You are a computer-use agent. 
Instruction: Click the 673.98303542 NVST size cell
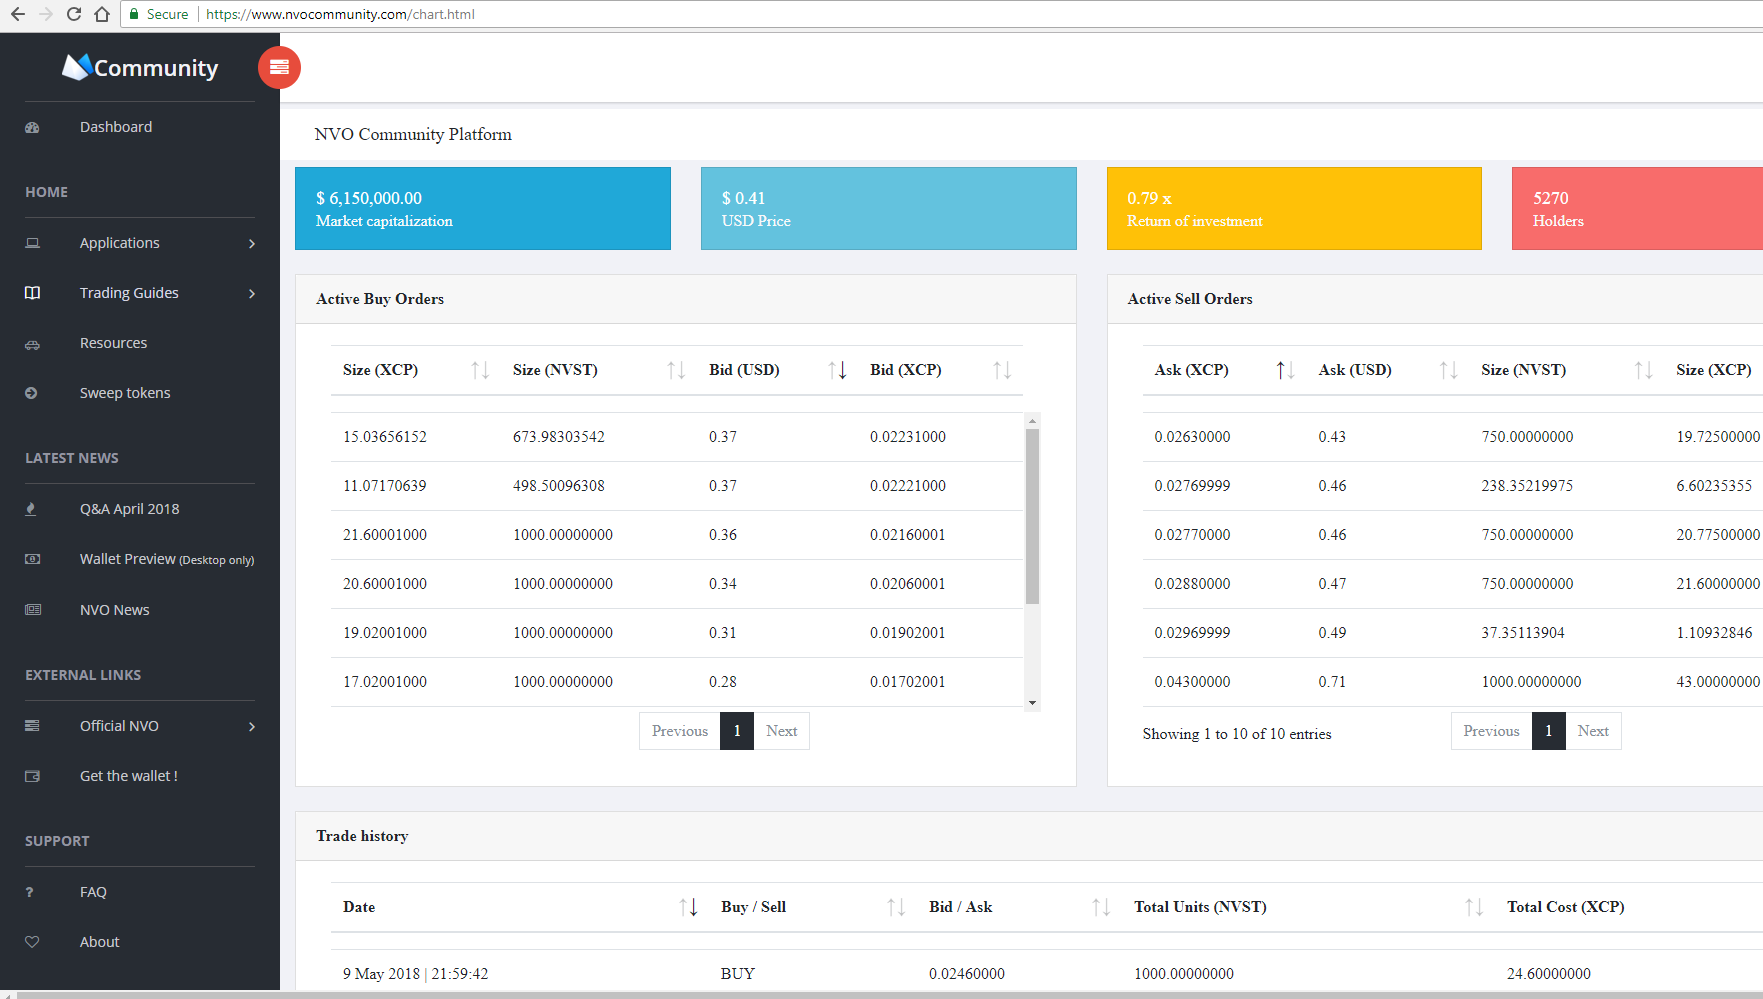(559, 437)
